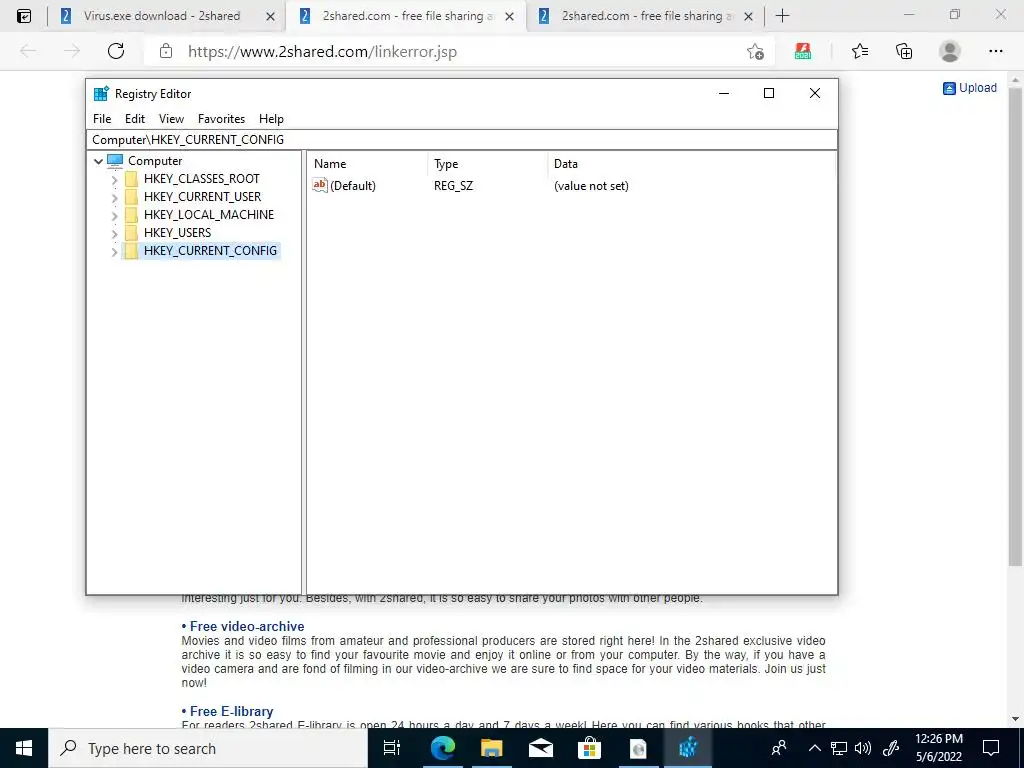Click the Computer monitor icon in tree

click(x=115, y=161)
